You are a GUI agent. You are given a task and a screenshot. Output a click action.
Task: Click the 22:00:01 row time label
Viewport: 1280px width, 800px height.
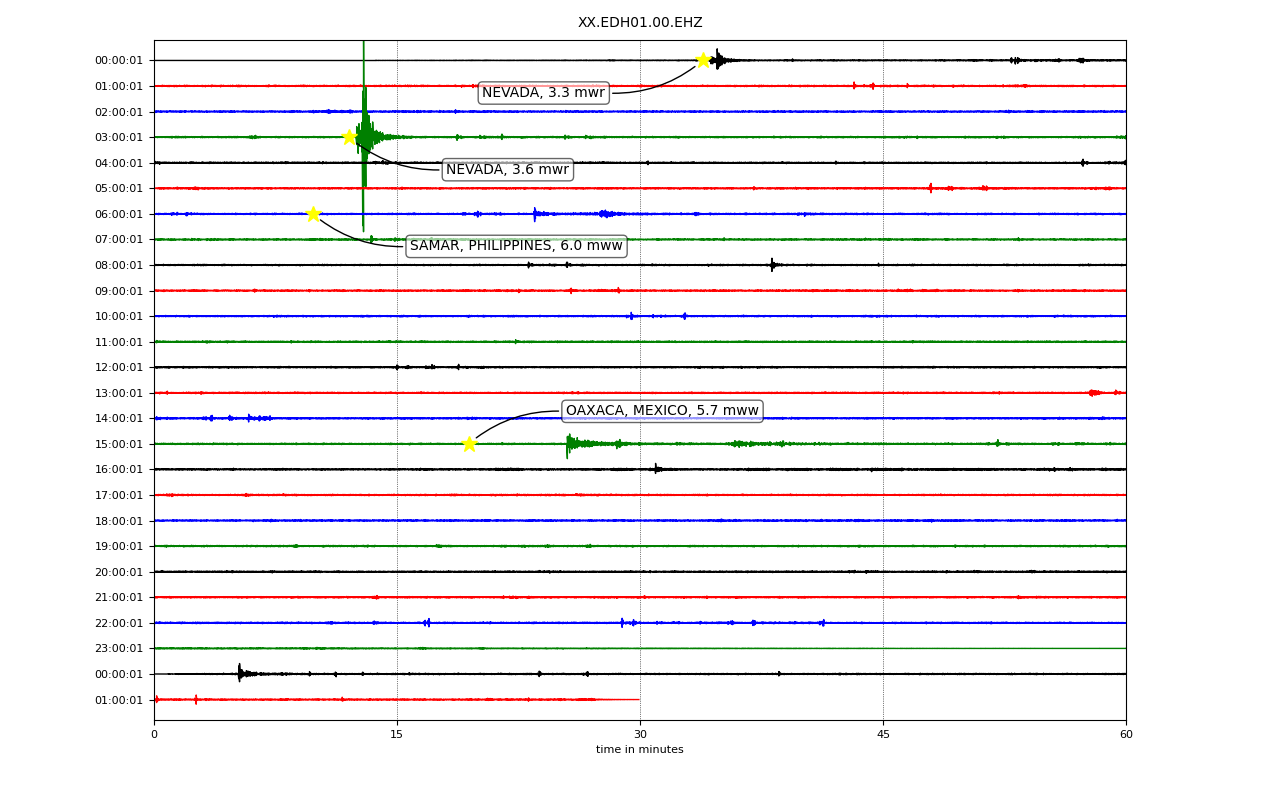tap(119, 623)
